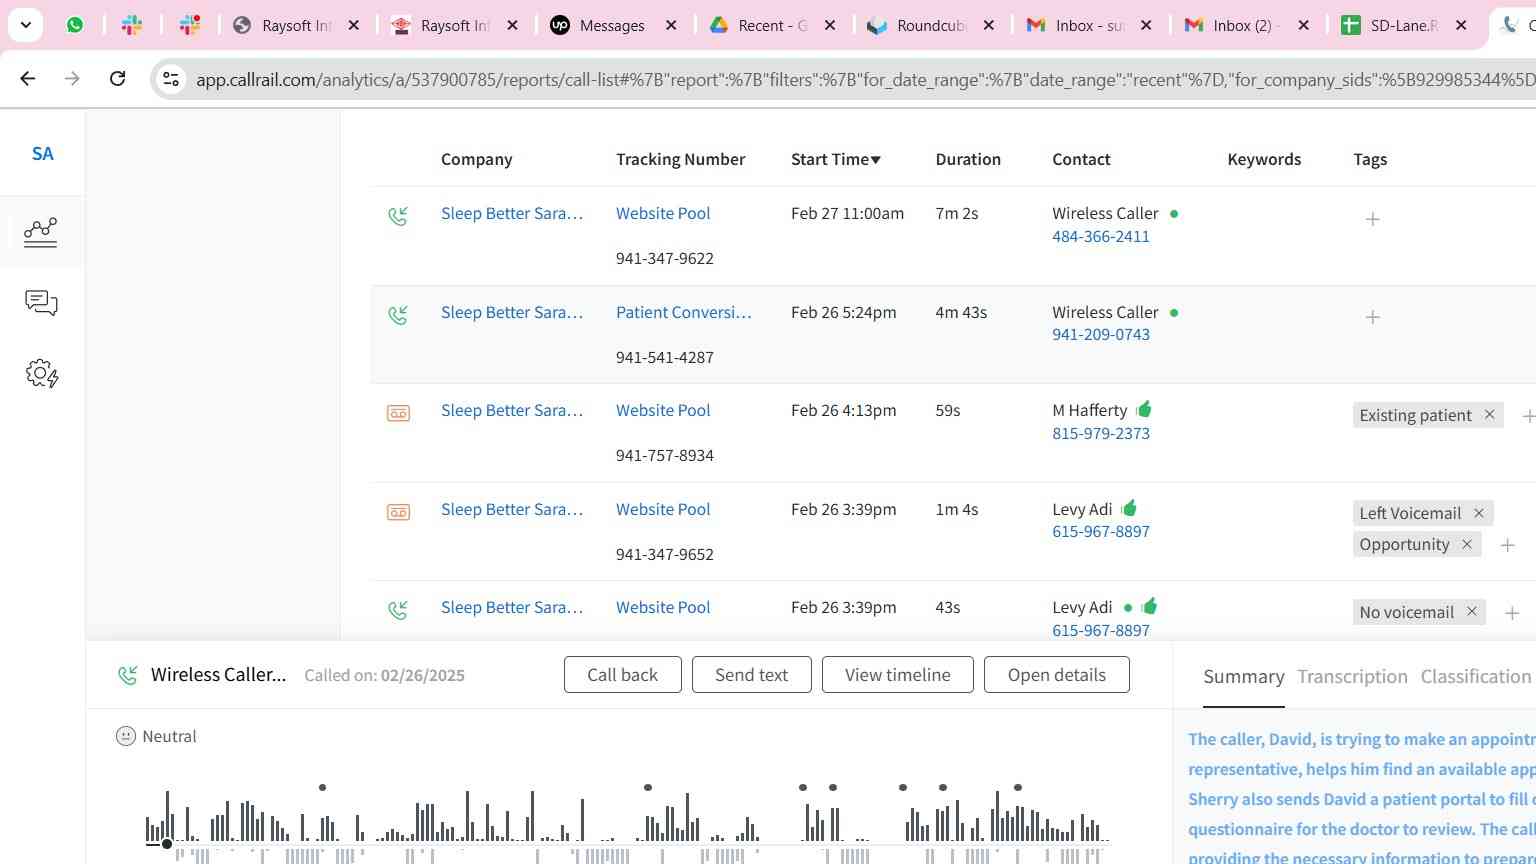This screenshot has height=864, width=1536.
Task: Remove the Opportunity tag
Action: pyautogui.click(x=1467, y=544)
